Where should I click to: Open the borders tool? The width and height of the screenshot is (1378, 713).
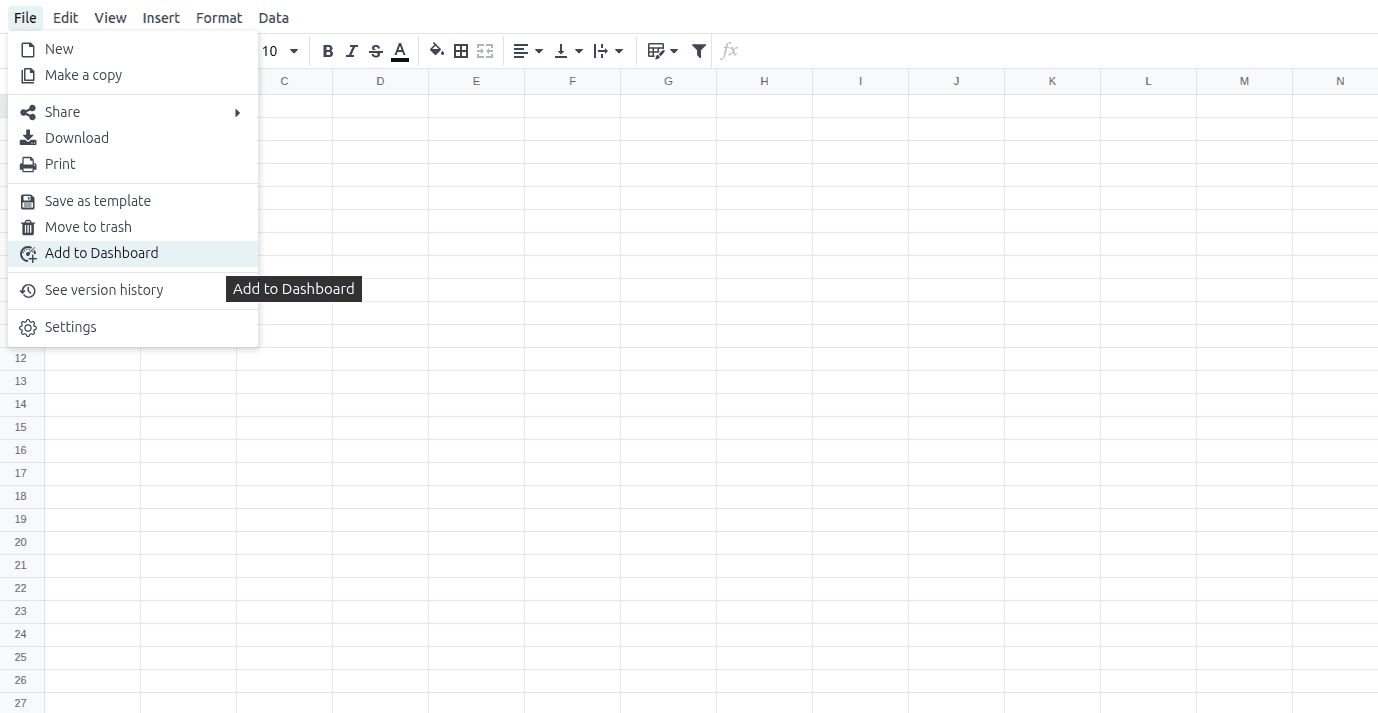[461, 51]
